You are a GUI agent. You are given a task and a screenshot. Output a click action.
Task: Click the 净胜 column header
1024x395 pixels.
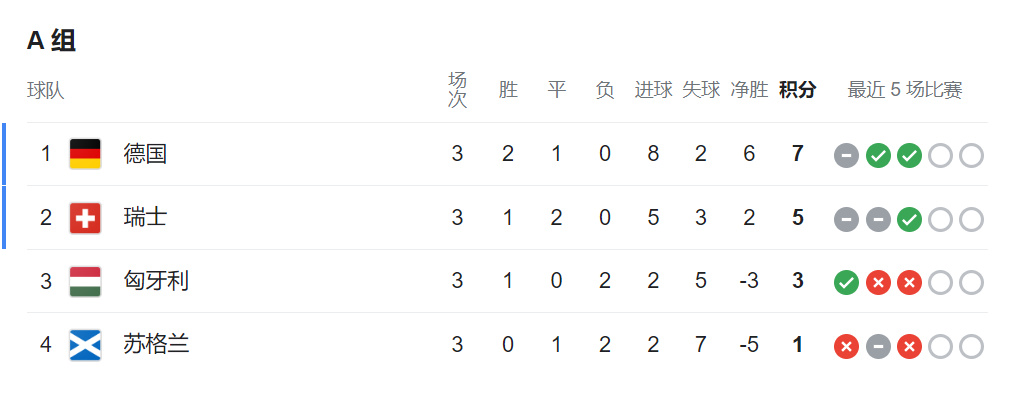749,89
